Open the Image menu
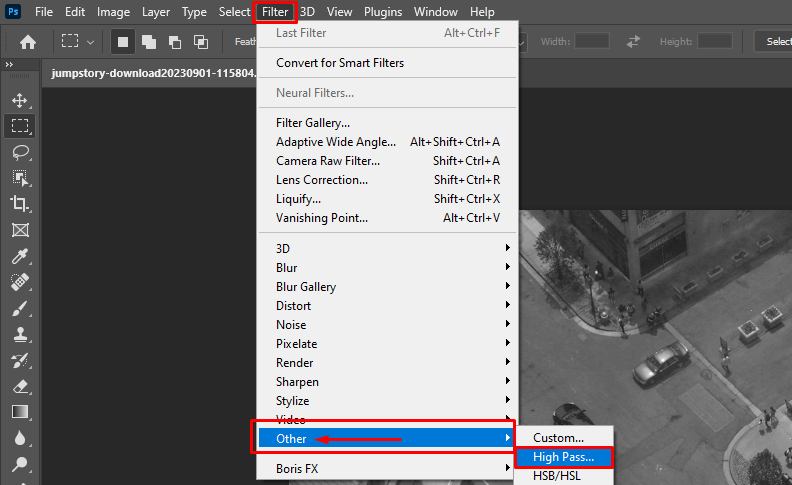 [x=113, y=12]
